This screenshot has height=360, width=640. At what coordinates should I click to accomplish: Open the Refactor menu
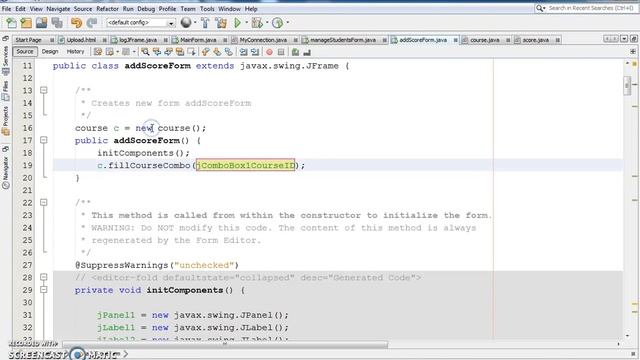click(107, 9)
